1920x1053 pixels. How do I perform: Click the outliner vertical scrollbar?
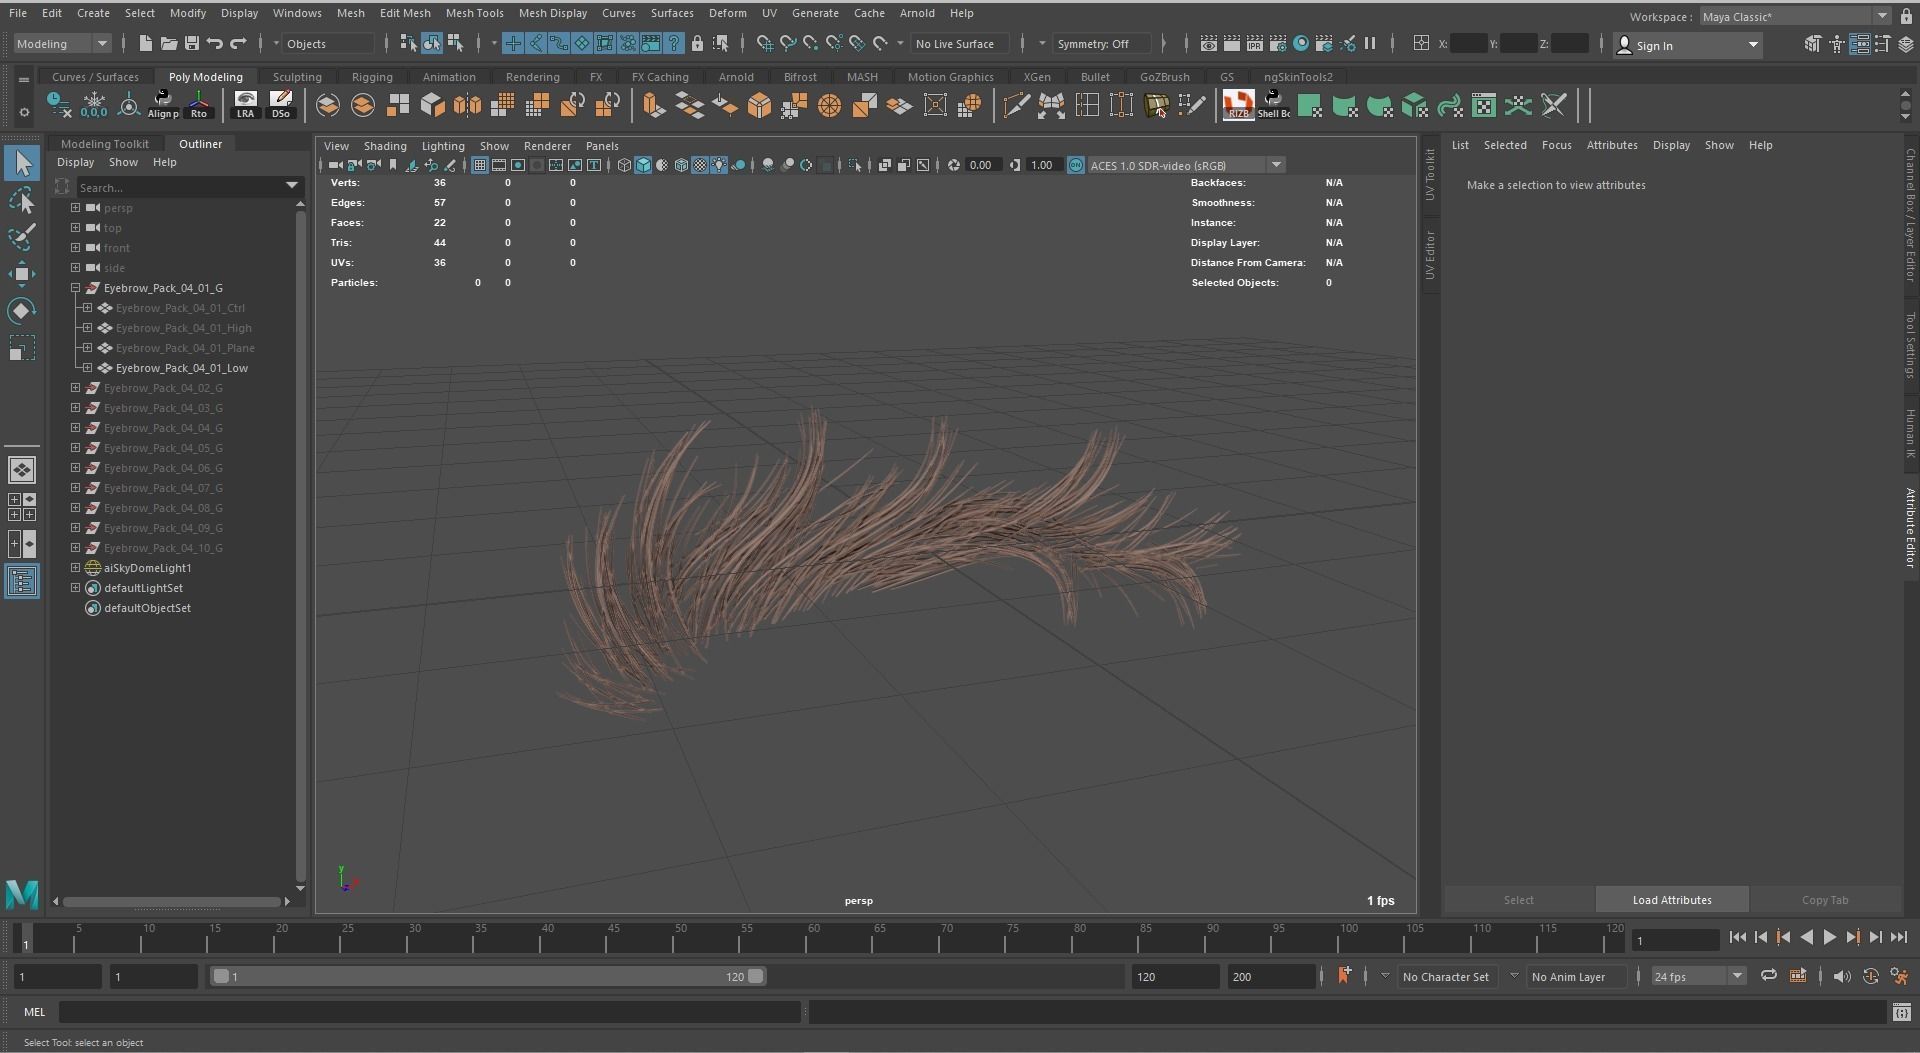pos(300,543)
